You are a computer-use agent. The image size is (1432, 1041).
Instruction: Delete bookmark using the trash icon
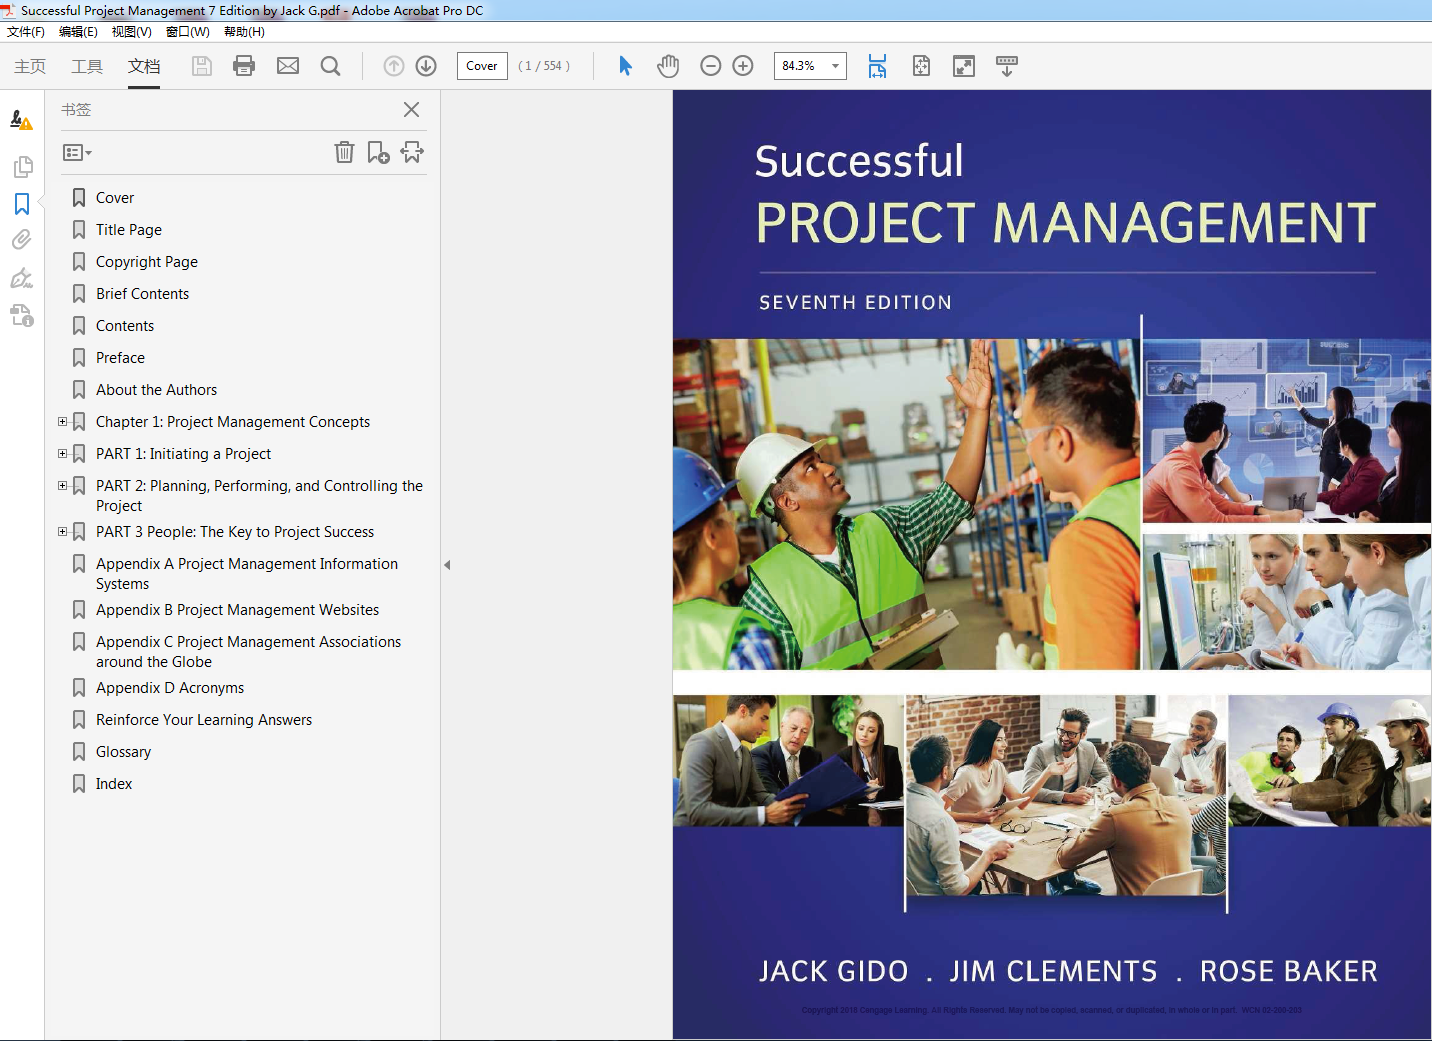pos(344,152)
